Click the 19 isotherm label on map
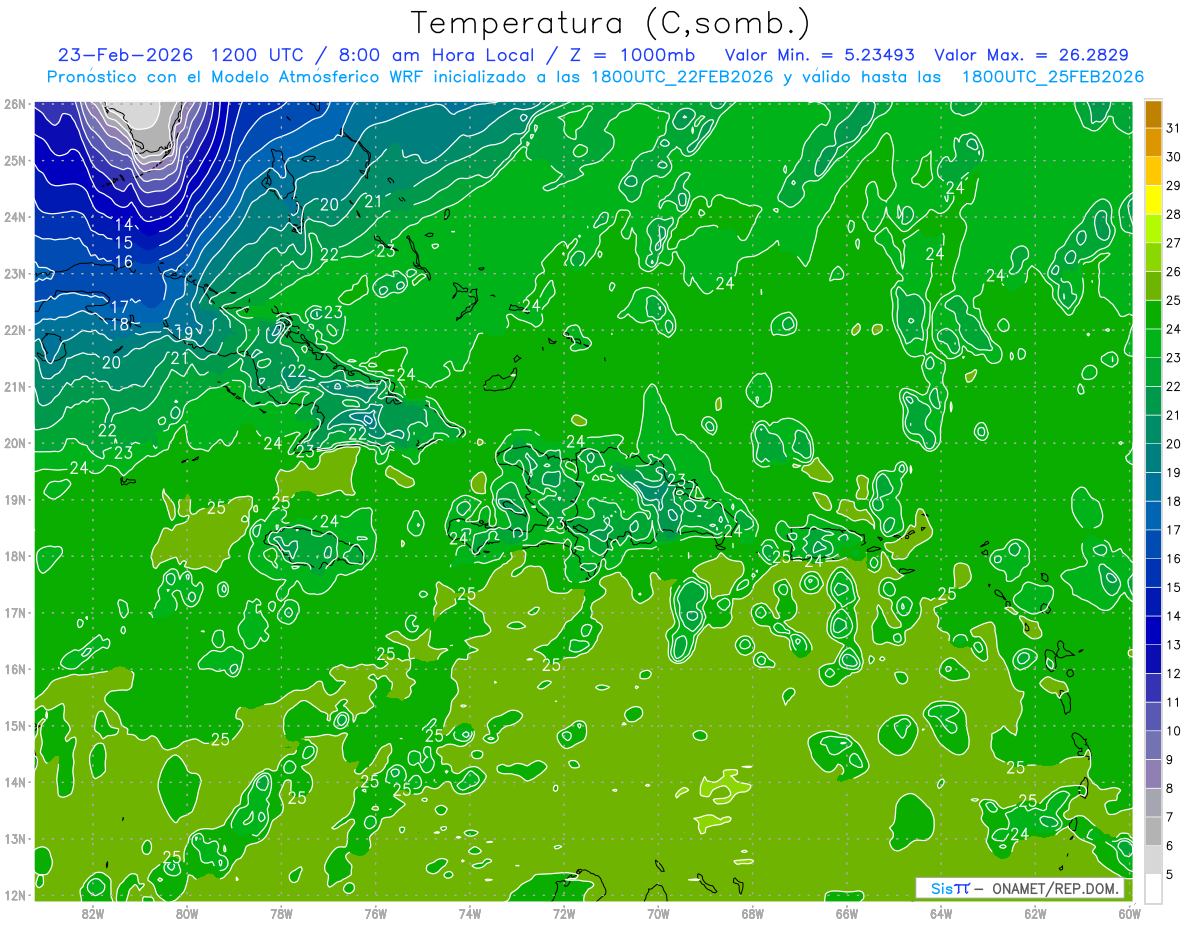This screenshot has width=1200, height=927. [184, 333]
